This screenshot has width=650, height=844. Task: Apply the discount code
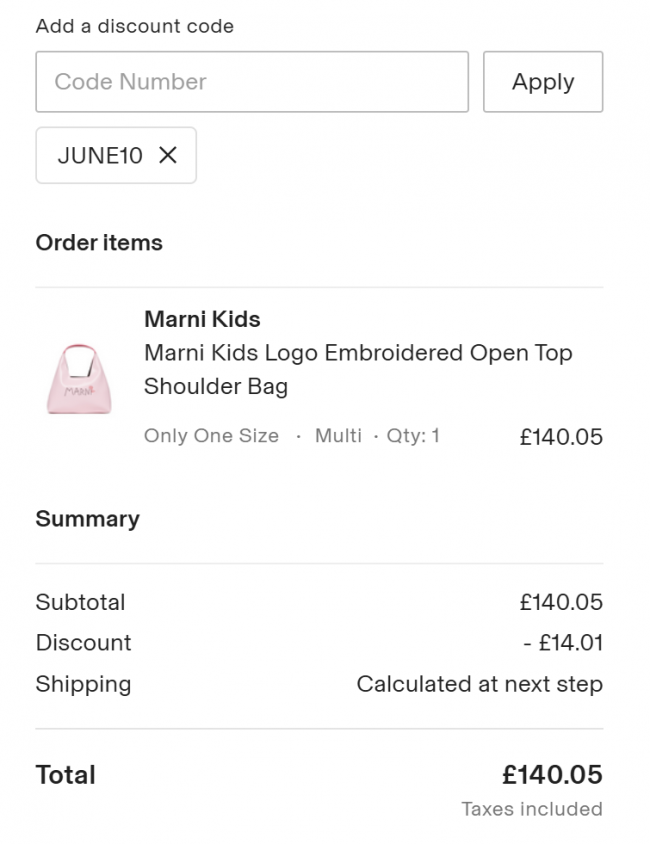click(x=543, y=82)
